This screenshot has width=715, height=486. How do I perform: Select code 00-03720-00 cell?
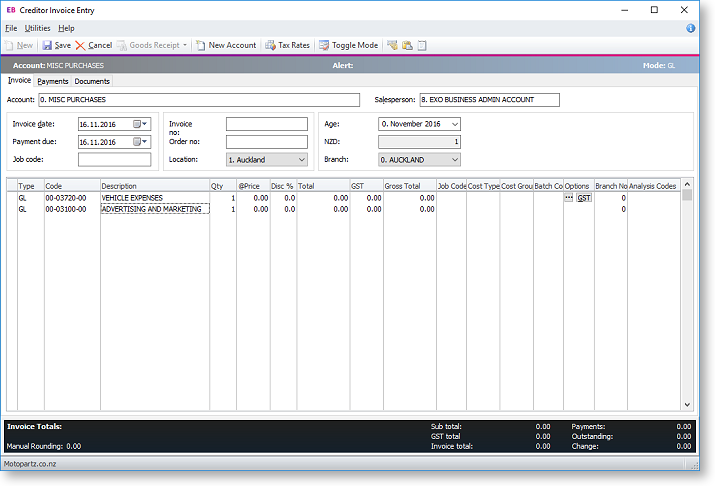click(72, 198)
